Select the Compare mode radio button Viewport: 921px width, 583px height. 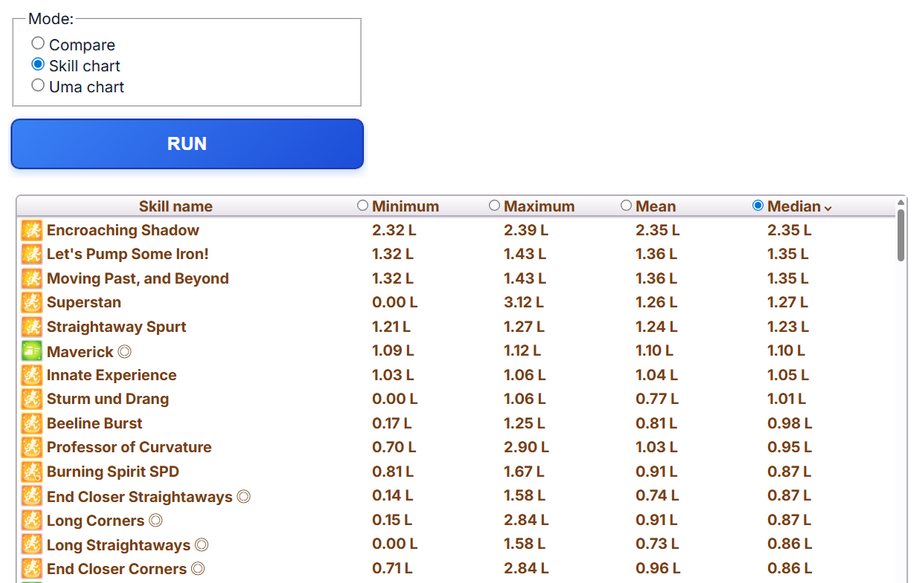coord(38,44)
